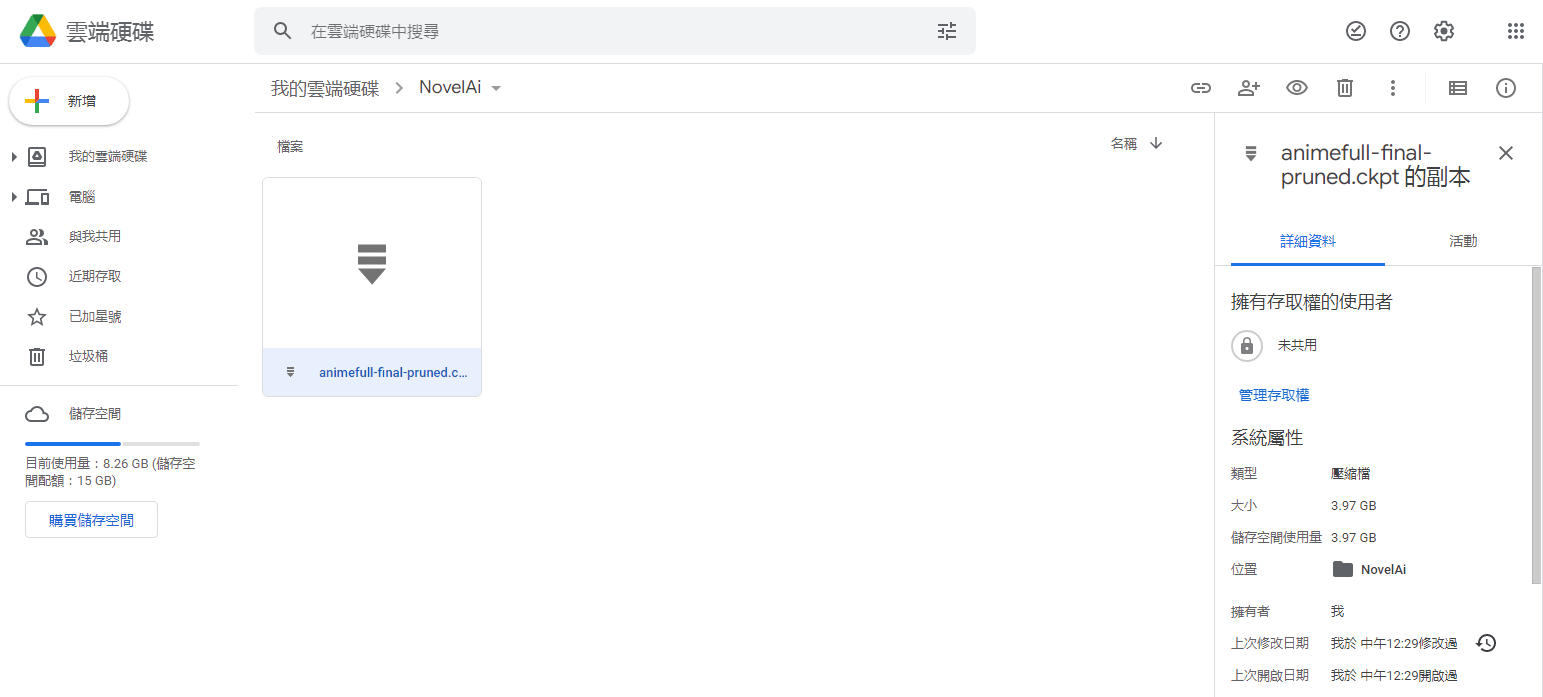Screen dimensions: 1543x697
Task: Expand 電腦 tree item in sidebar
Action: (14, 197)
